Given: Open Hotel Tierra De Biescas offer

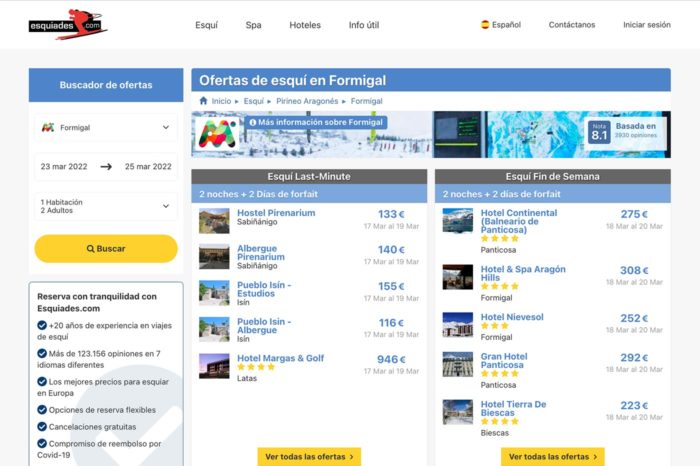Looking at the screenshot, I should (x=513, y=408).
